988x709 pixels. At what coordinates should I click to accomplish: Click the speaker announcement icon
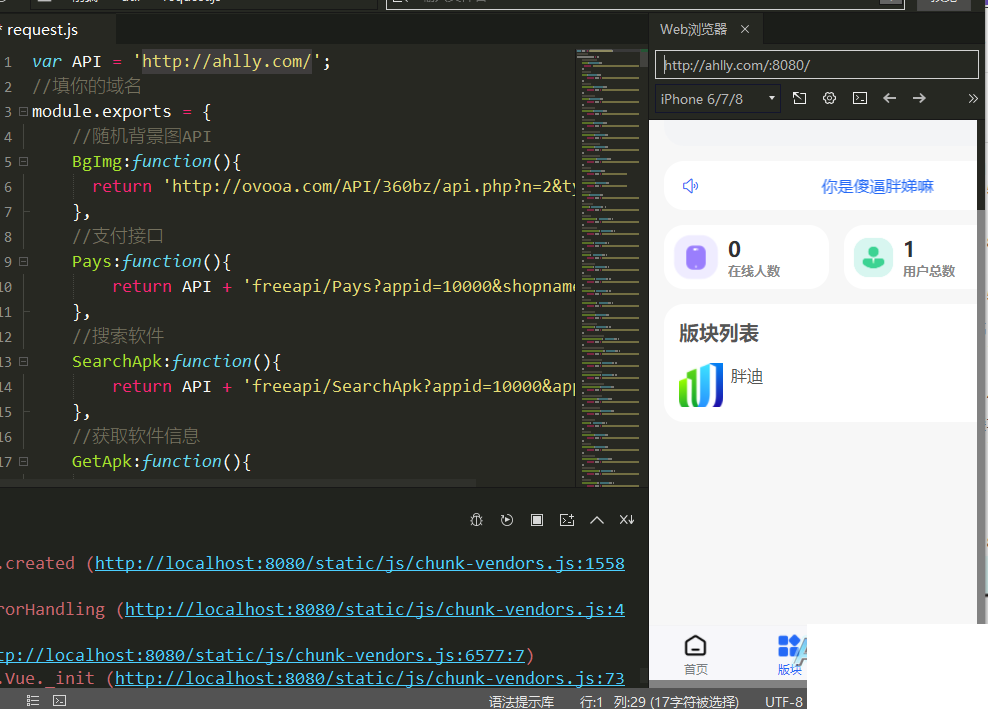pyautogui.click(x=691, y=185)
